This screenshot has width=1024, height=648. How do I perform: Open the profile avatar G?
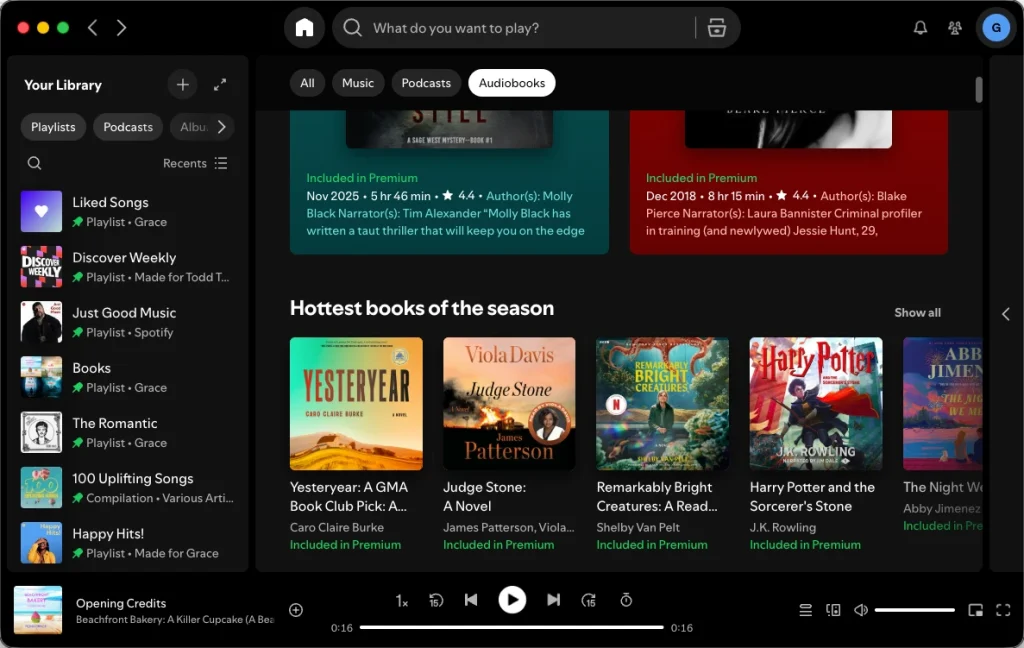(996, 28)
